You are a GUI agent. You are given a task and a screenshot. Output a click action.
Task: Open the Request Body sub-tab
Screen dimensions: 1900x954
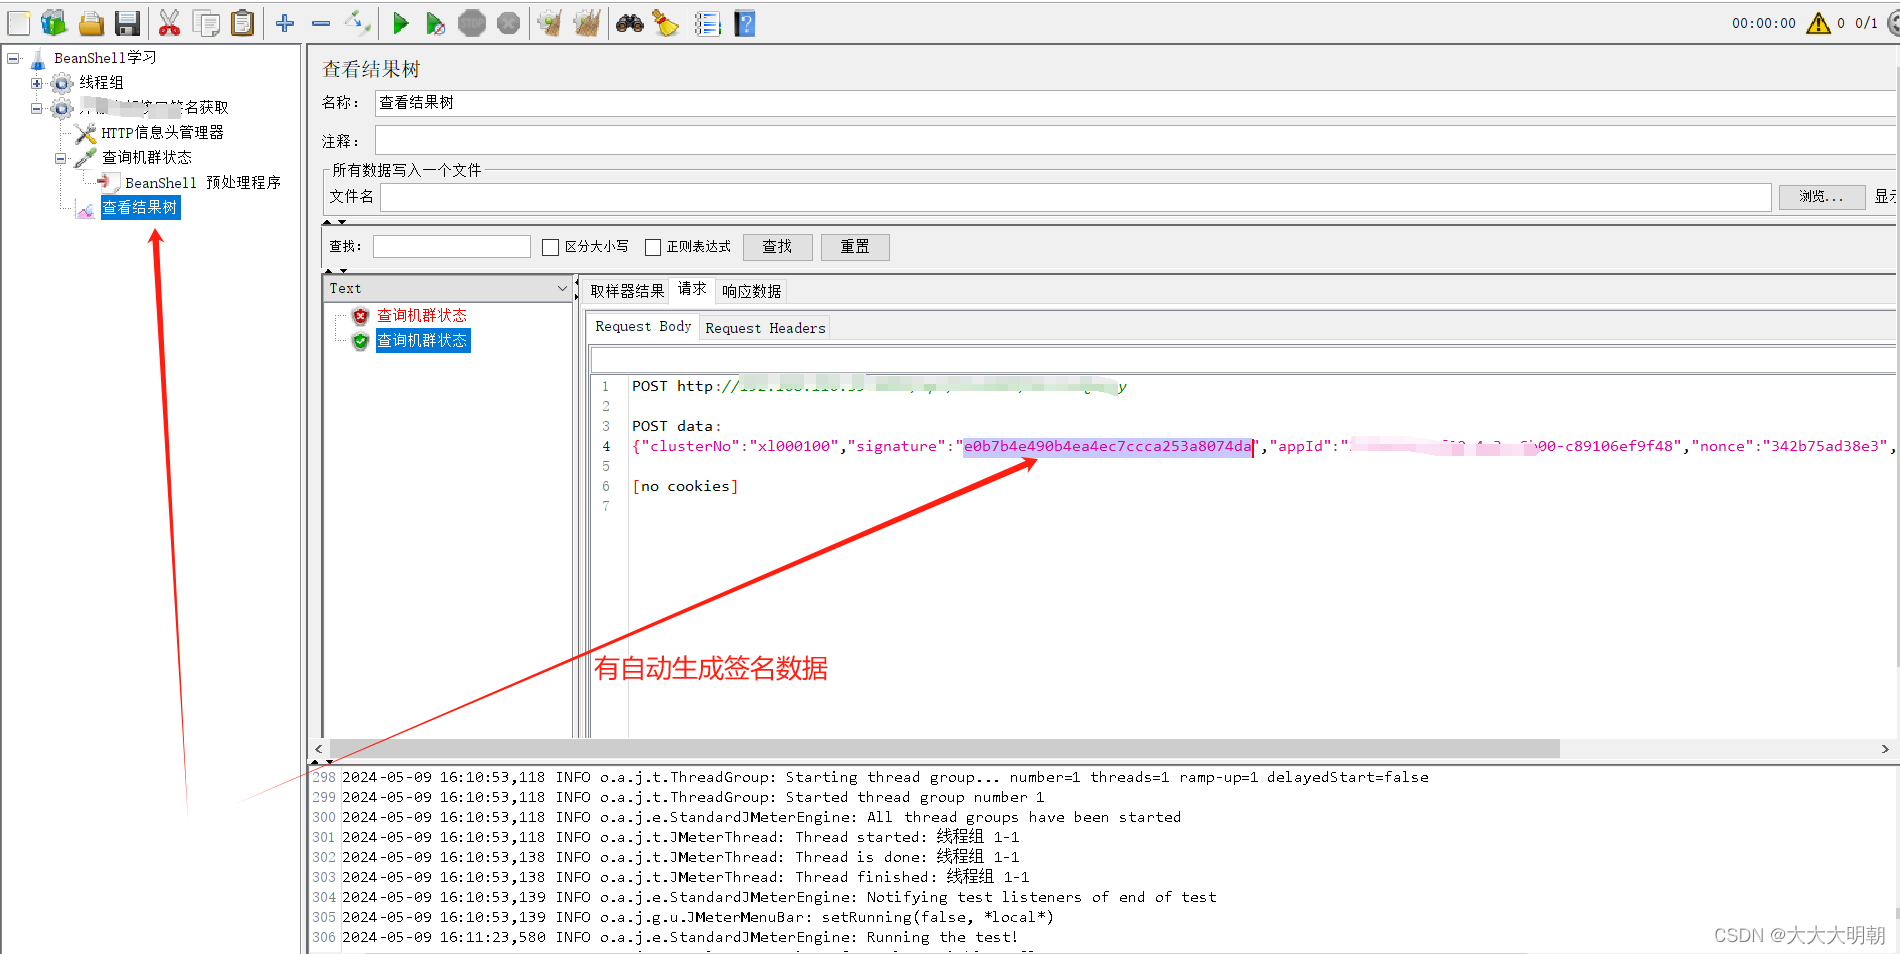643,326
